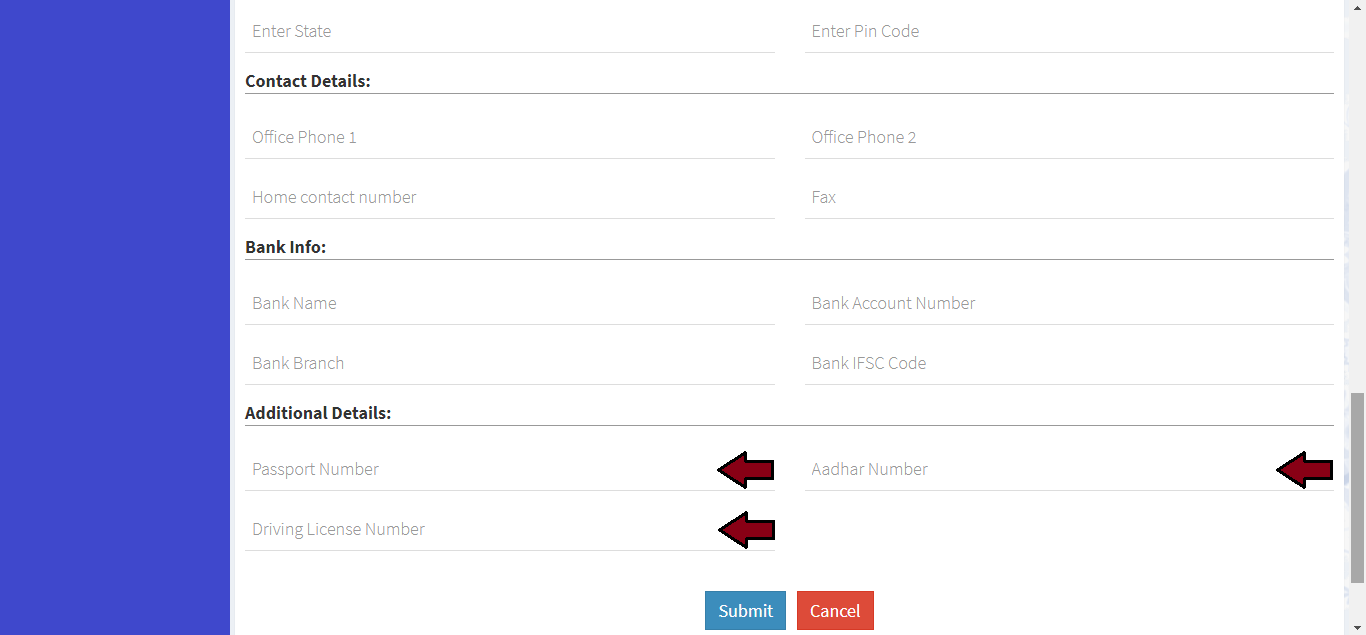This screenshot has width=1366, height=635.
Task: Click the arrow beside Aadhar Number
Action: coord(1305,470)
